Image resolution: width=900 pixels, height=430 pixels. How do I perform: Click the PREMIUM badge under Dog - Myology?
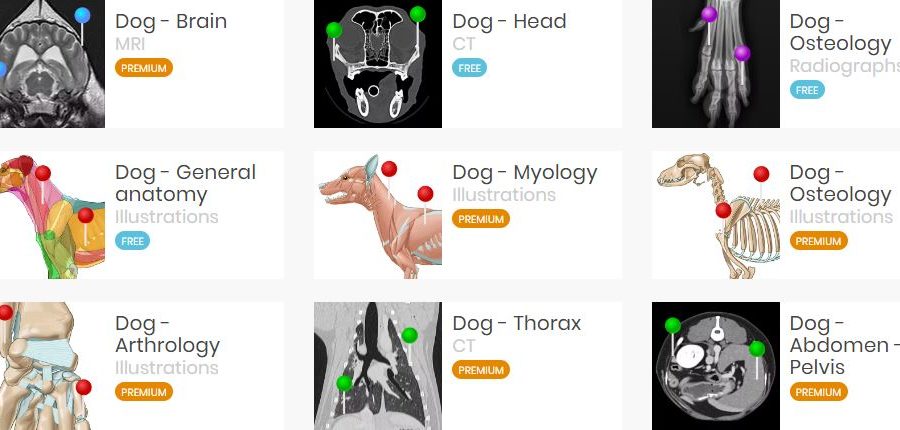point(481,219)
